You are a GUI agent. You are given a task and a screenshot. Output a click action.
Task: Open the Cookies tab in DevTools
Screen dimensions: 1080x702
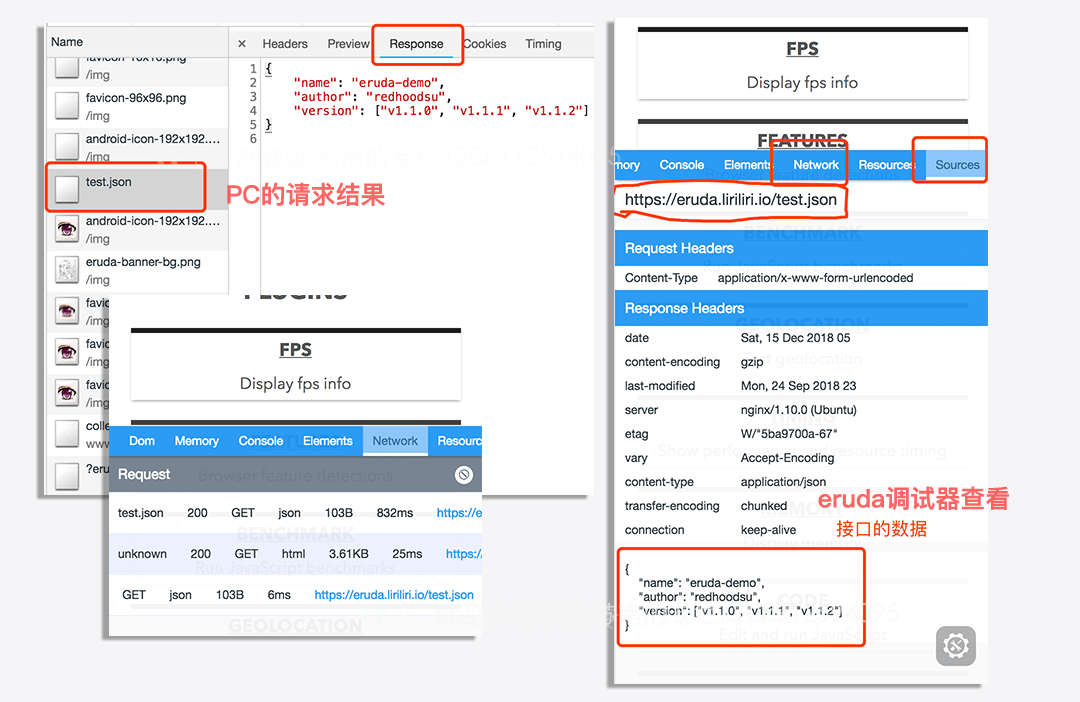pyautogui.click(x=485, y=44)
